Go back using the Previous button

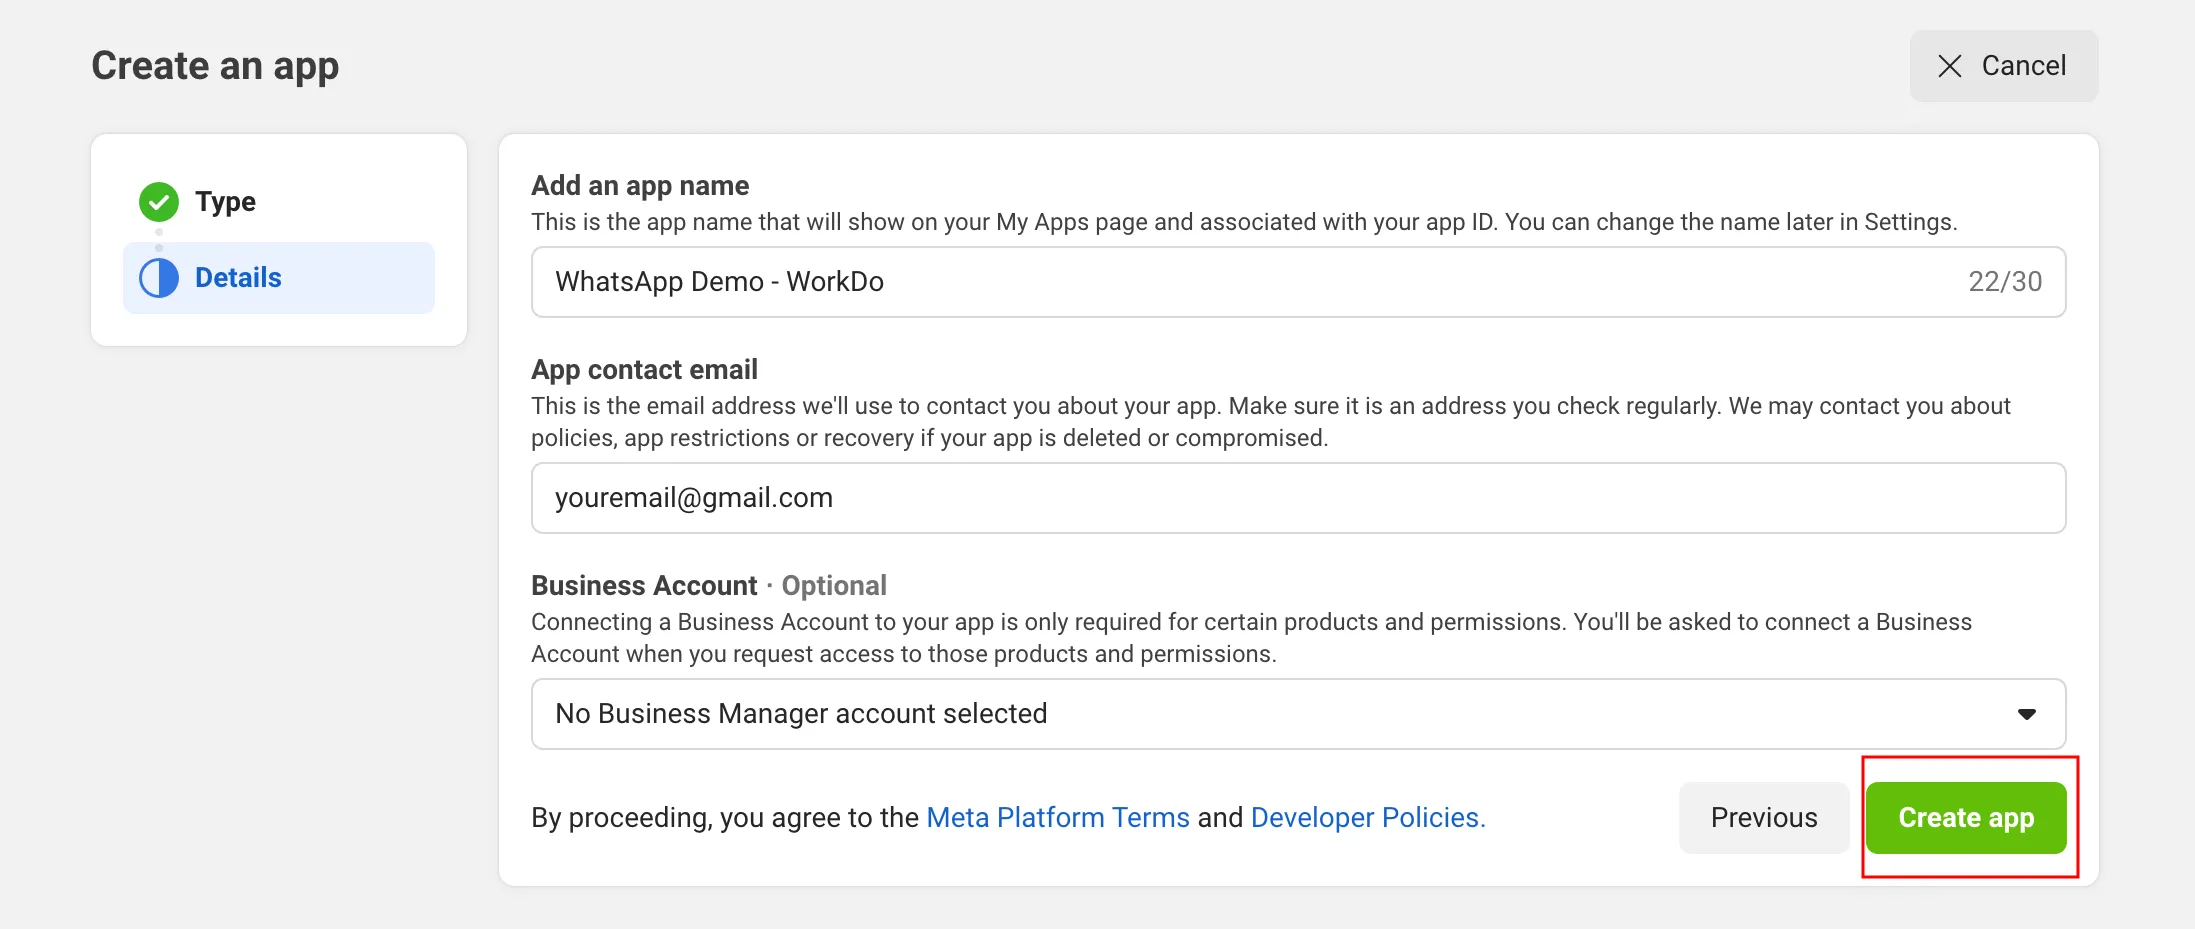pyautogui.click(x=1763, y=818)
